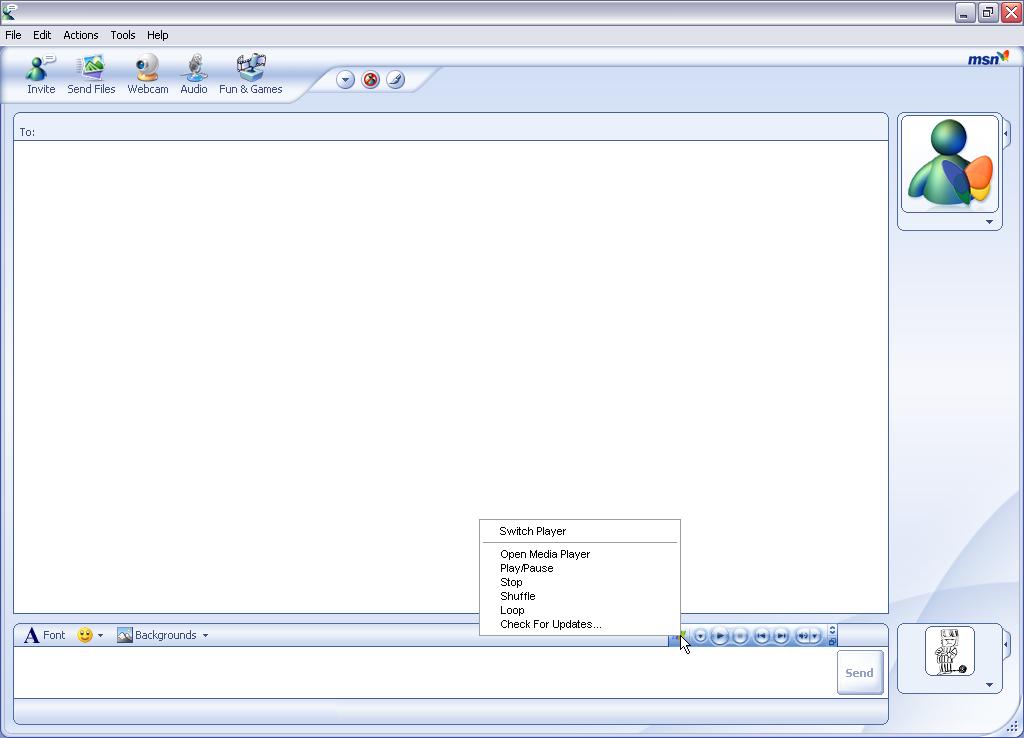The width and height of the screenshot is (1024, 738).
Task: Collapse the contact display picture side arrow
Action: tap(1006, 134)
